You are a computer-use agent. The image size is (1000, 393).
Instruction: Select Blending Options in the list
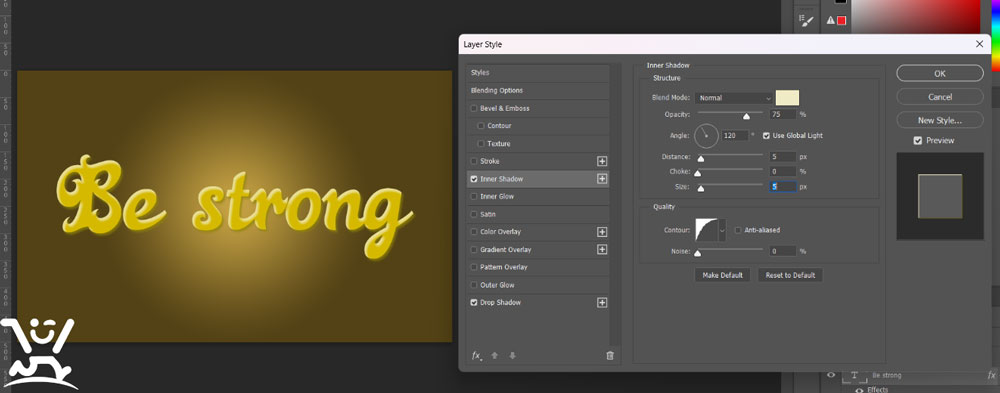[x=538, y=91]
